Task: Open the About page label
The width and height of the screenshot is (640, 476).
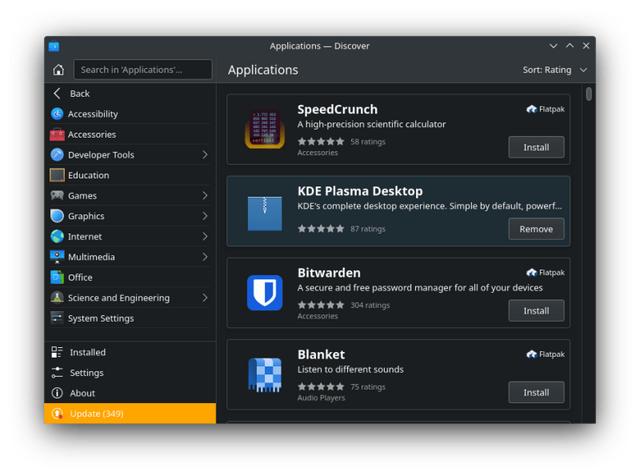Action: click(82, 393)
